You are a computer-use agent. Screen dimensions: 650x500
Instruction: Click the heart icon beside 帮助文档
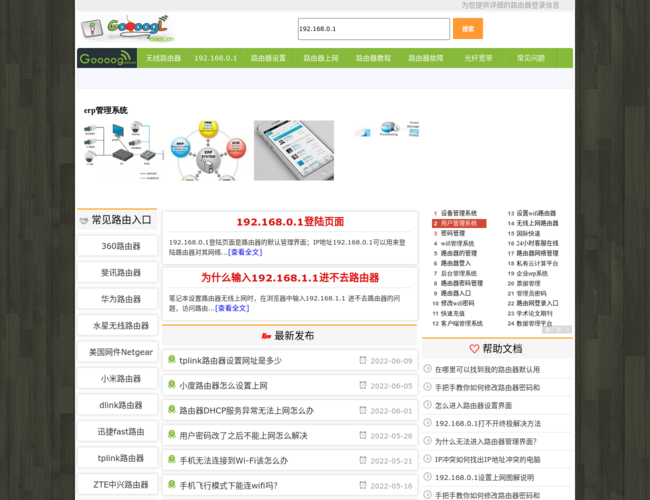point(474,349)
